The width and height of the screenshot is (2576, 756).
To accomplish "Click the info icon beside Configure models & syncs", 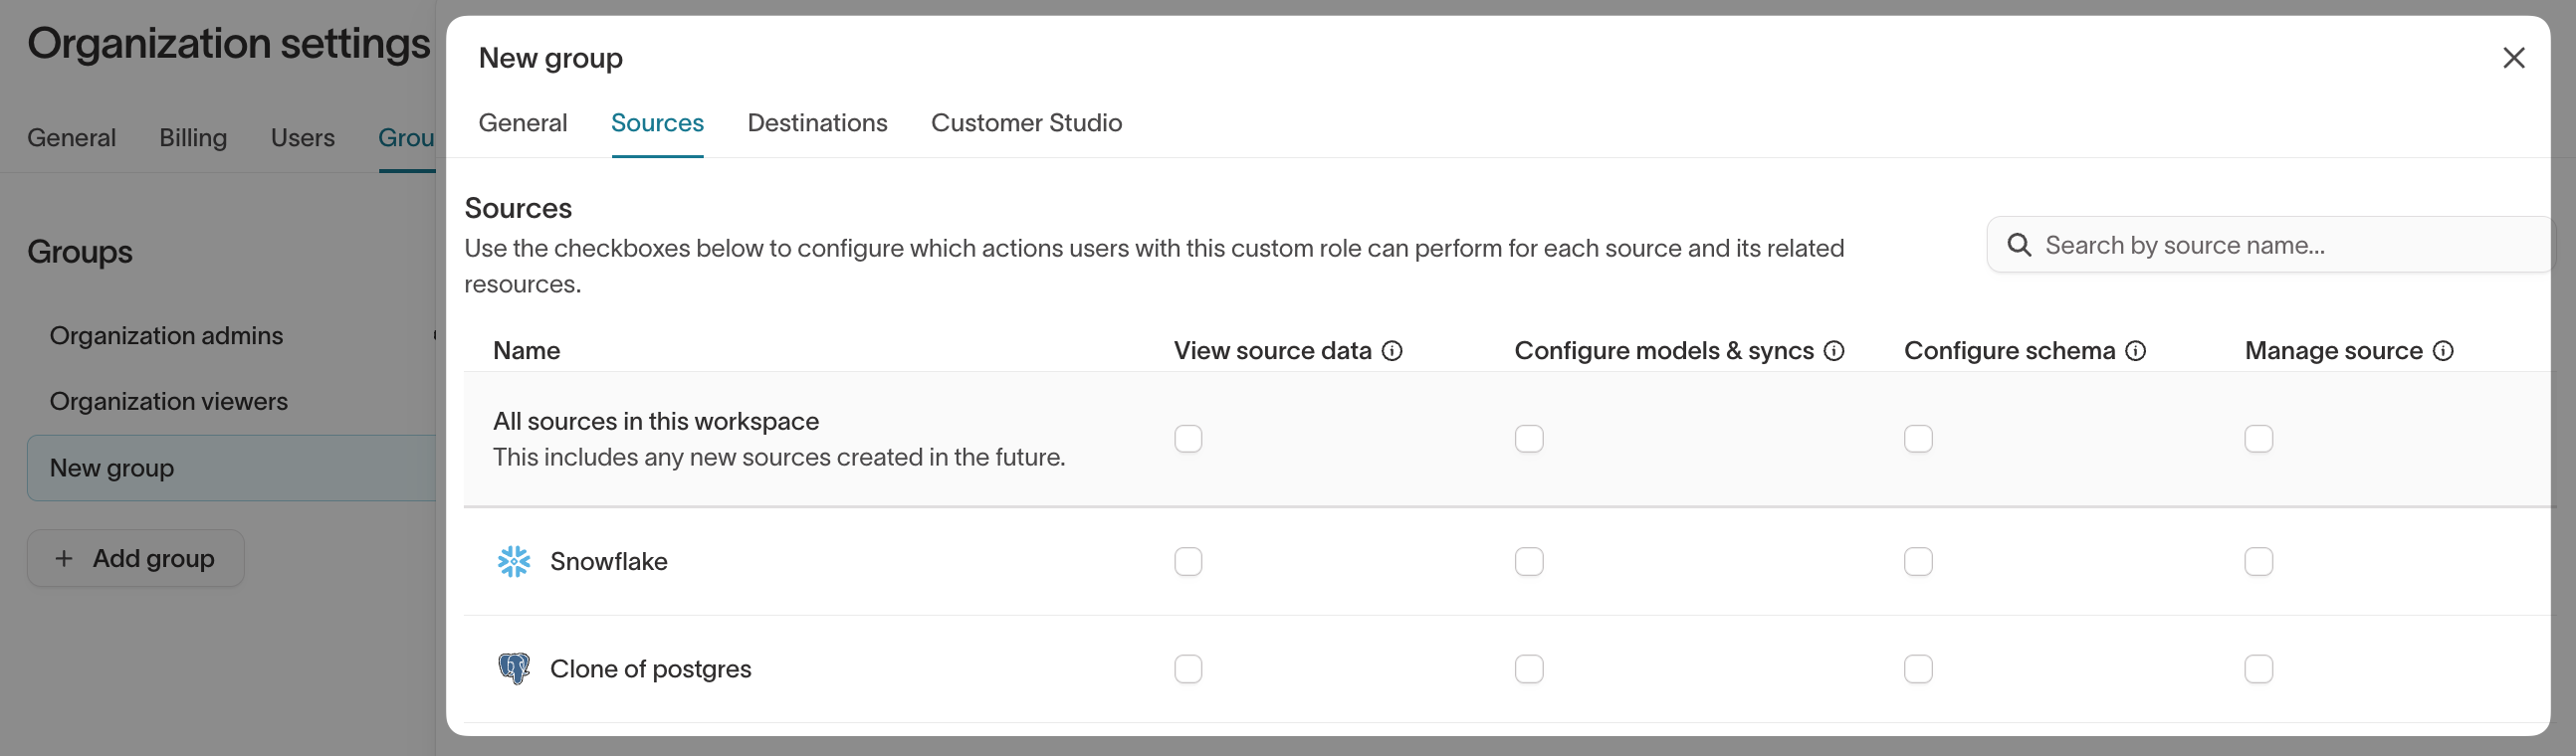I will 1834,351.
